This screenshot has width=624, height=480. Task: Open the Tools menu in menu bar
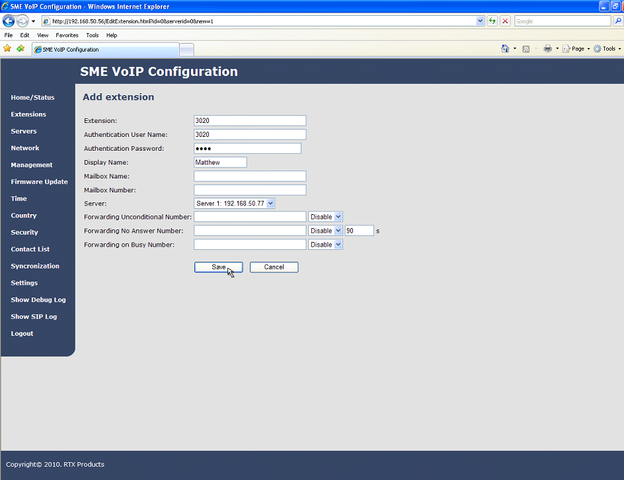(92, 35)
